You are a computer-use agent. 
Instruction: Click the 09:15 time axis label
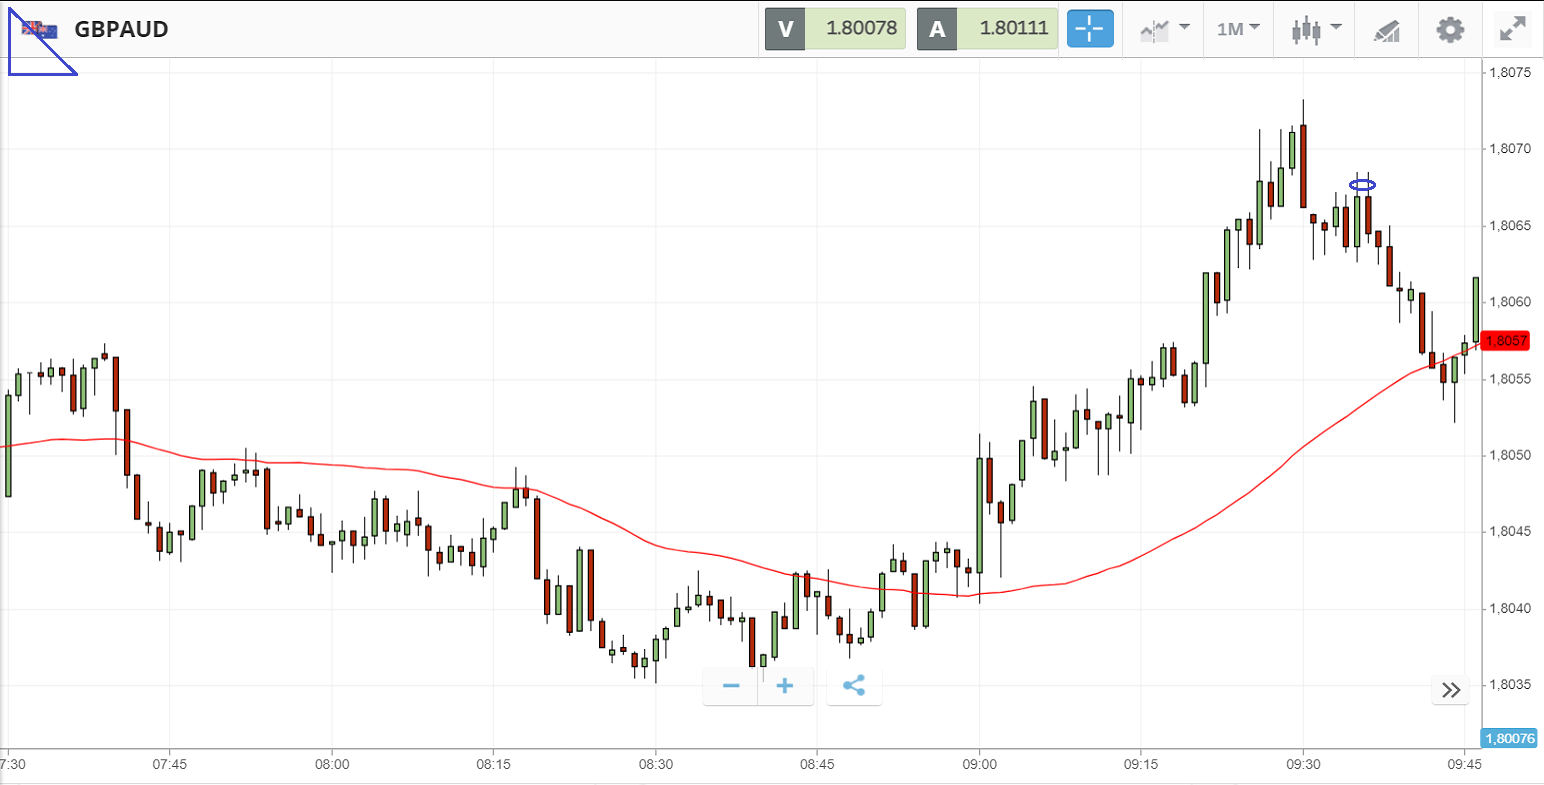[x=1141, y=764]
